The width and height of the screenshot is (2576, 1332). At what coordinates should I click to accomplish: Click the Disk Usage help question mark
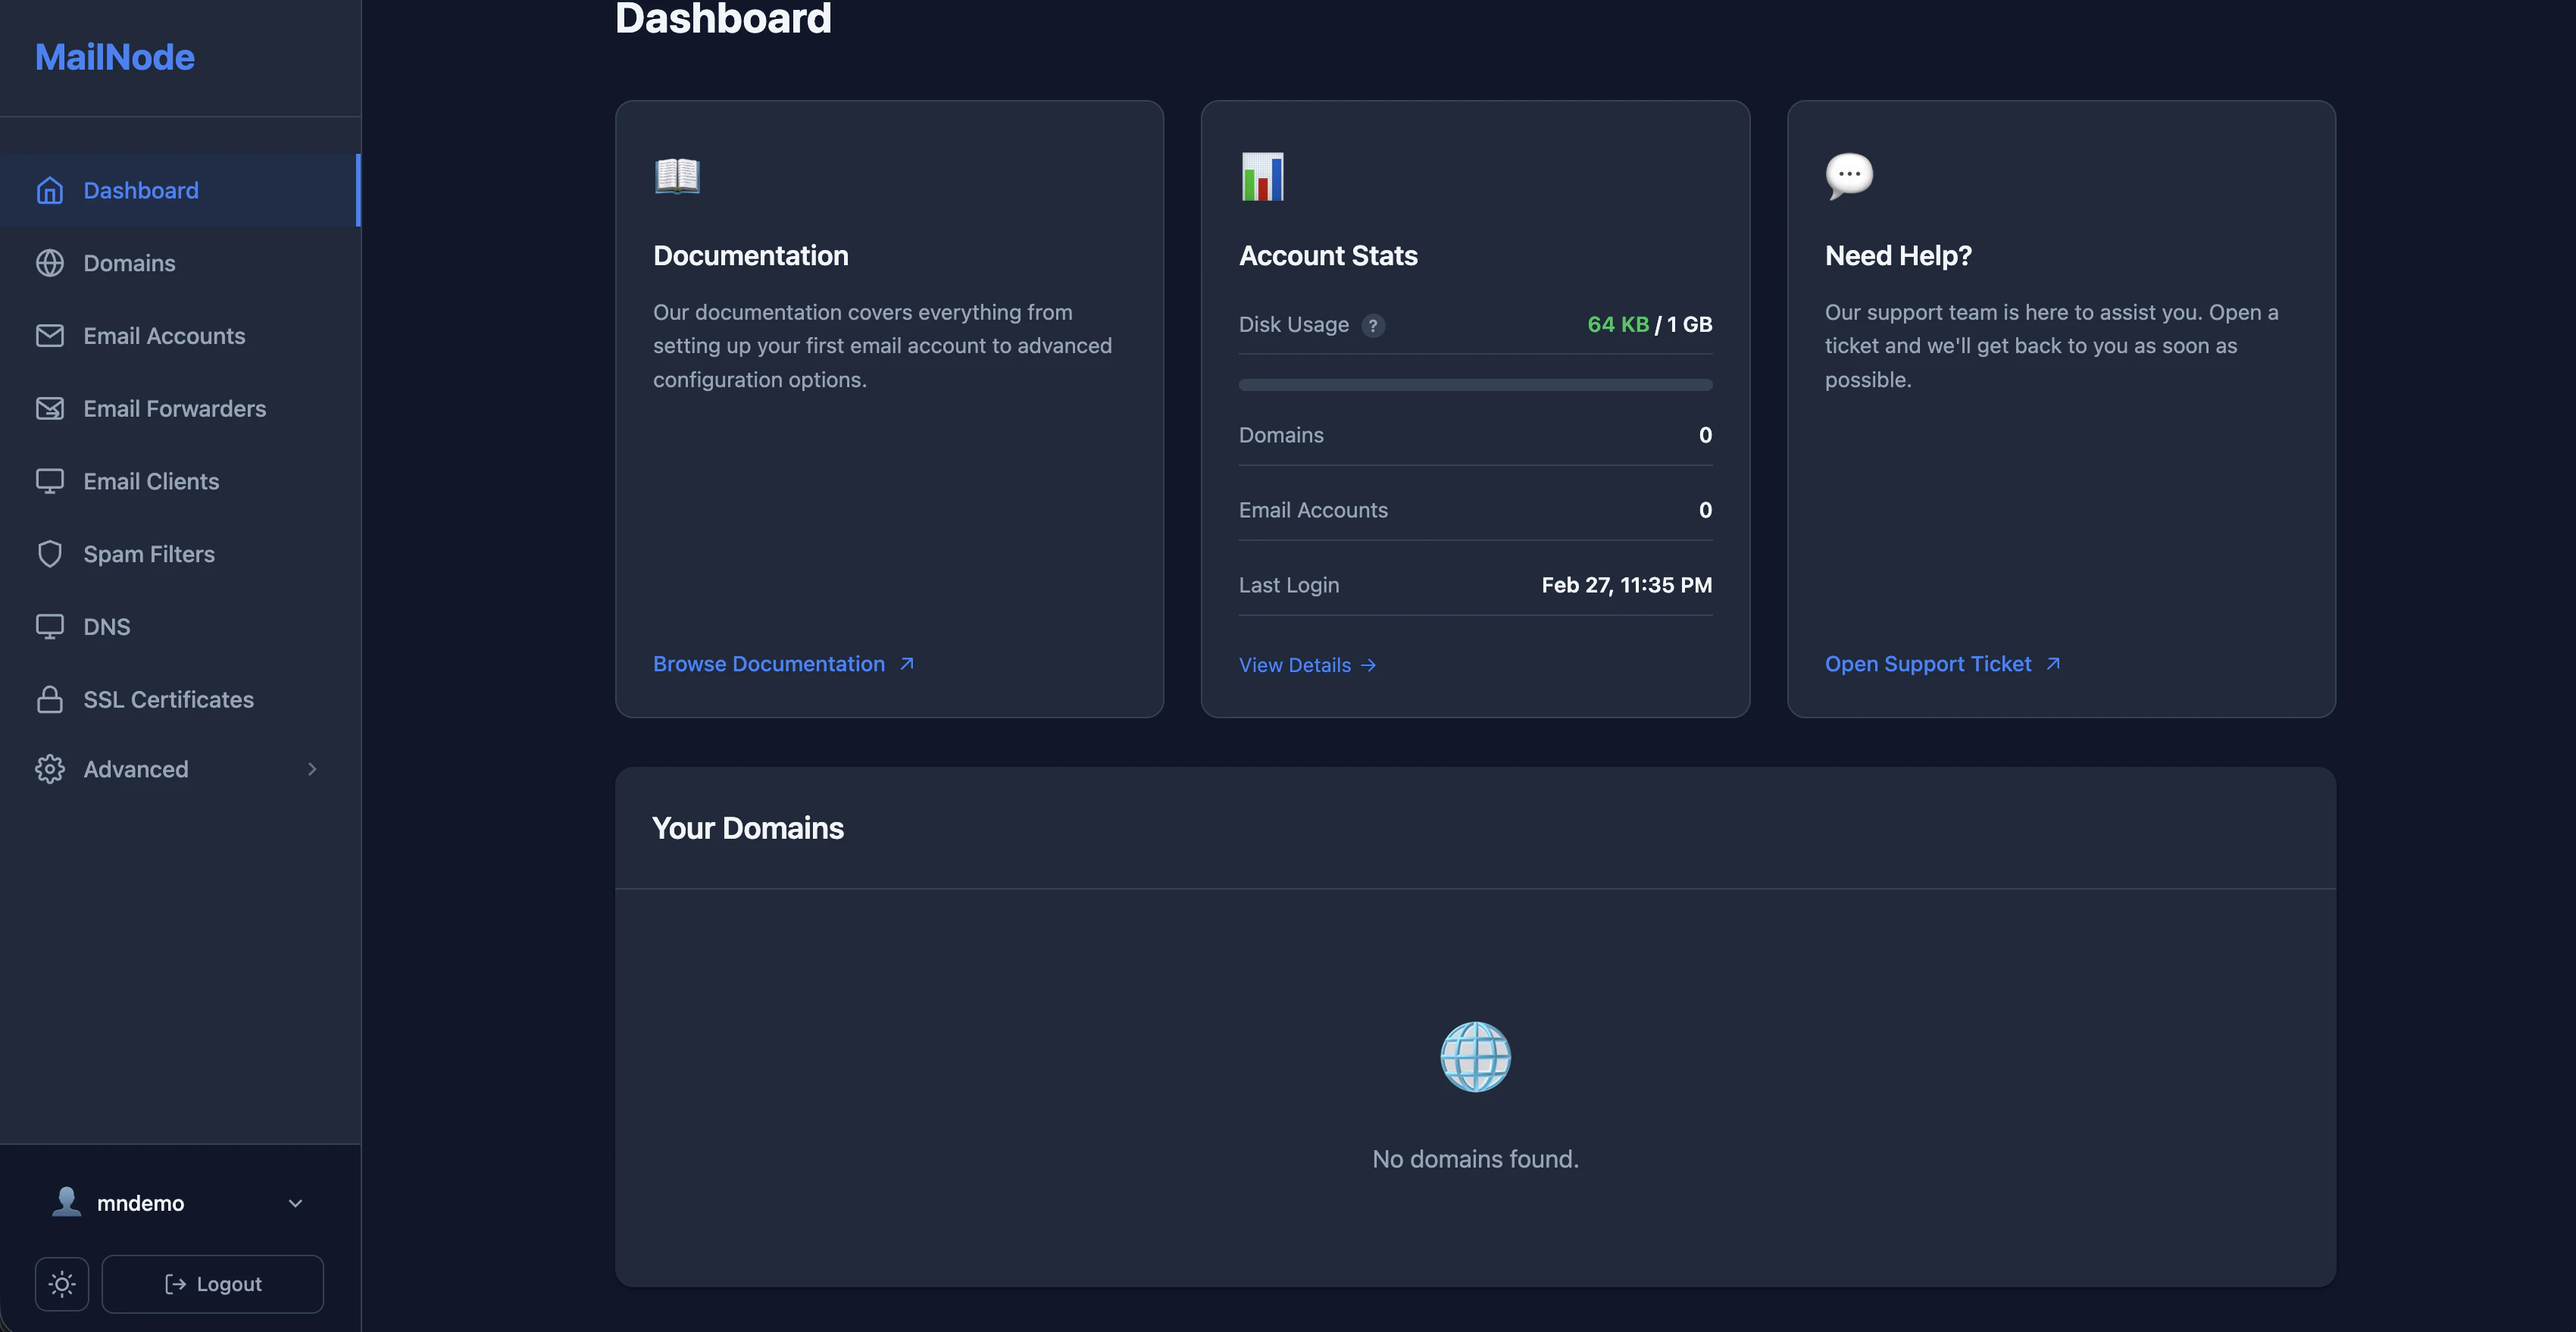click(1373, 325)
